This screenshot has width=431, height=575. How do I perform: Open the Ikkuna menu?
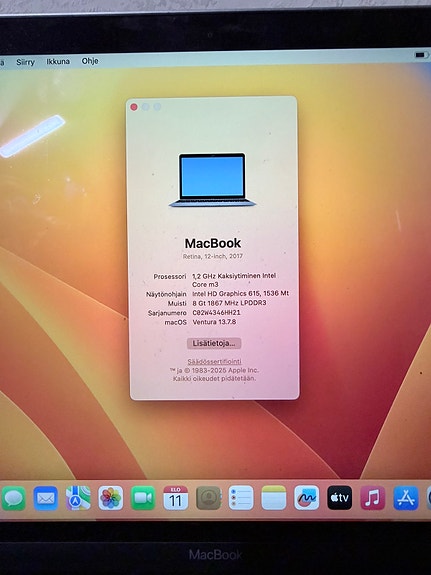click(58, 61)
